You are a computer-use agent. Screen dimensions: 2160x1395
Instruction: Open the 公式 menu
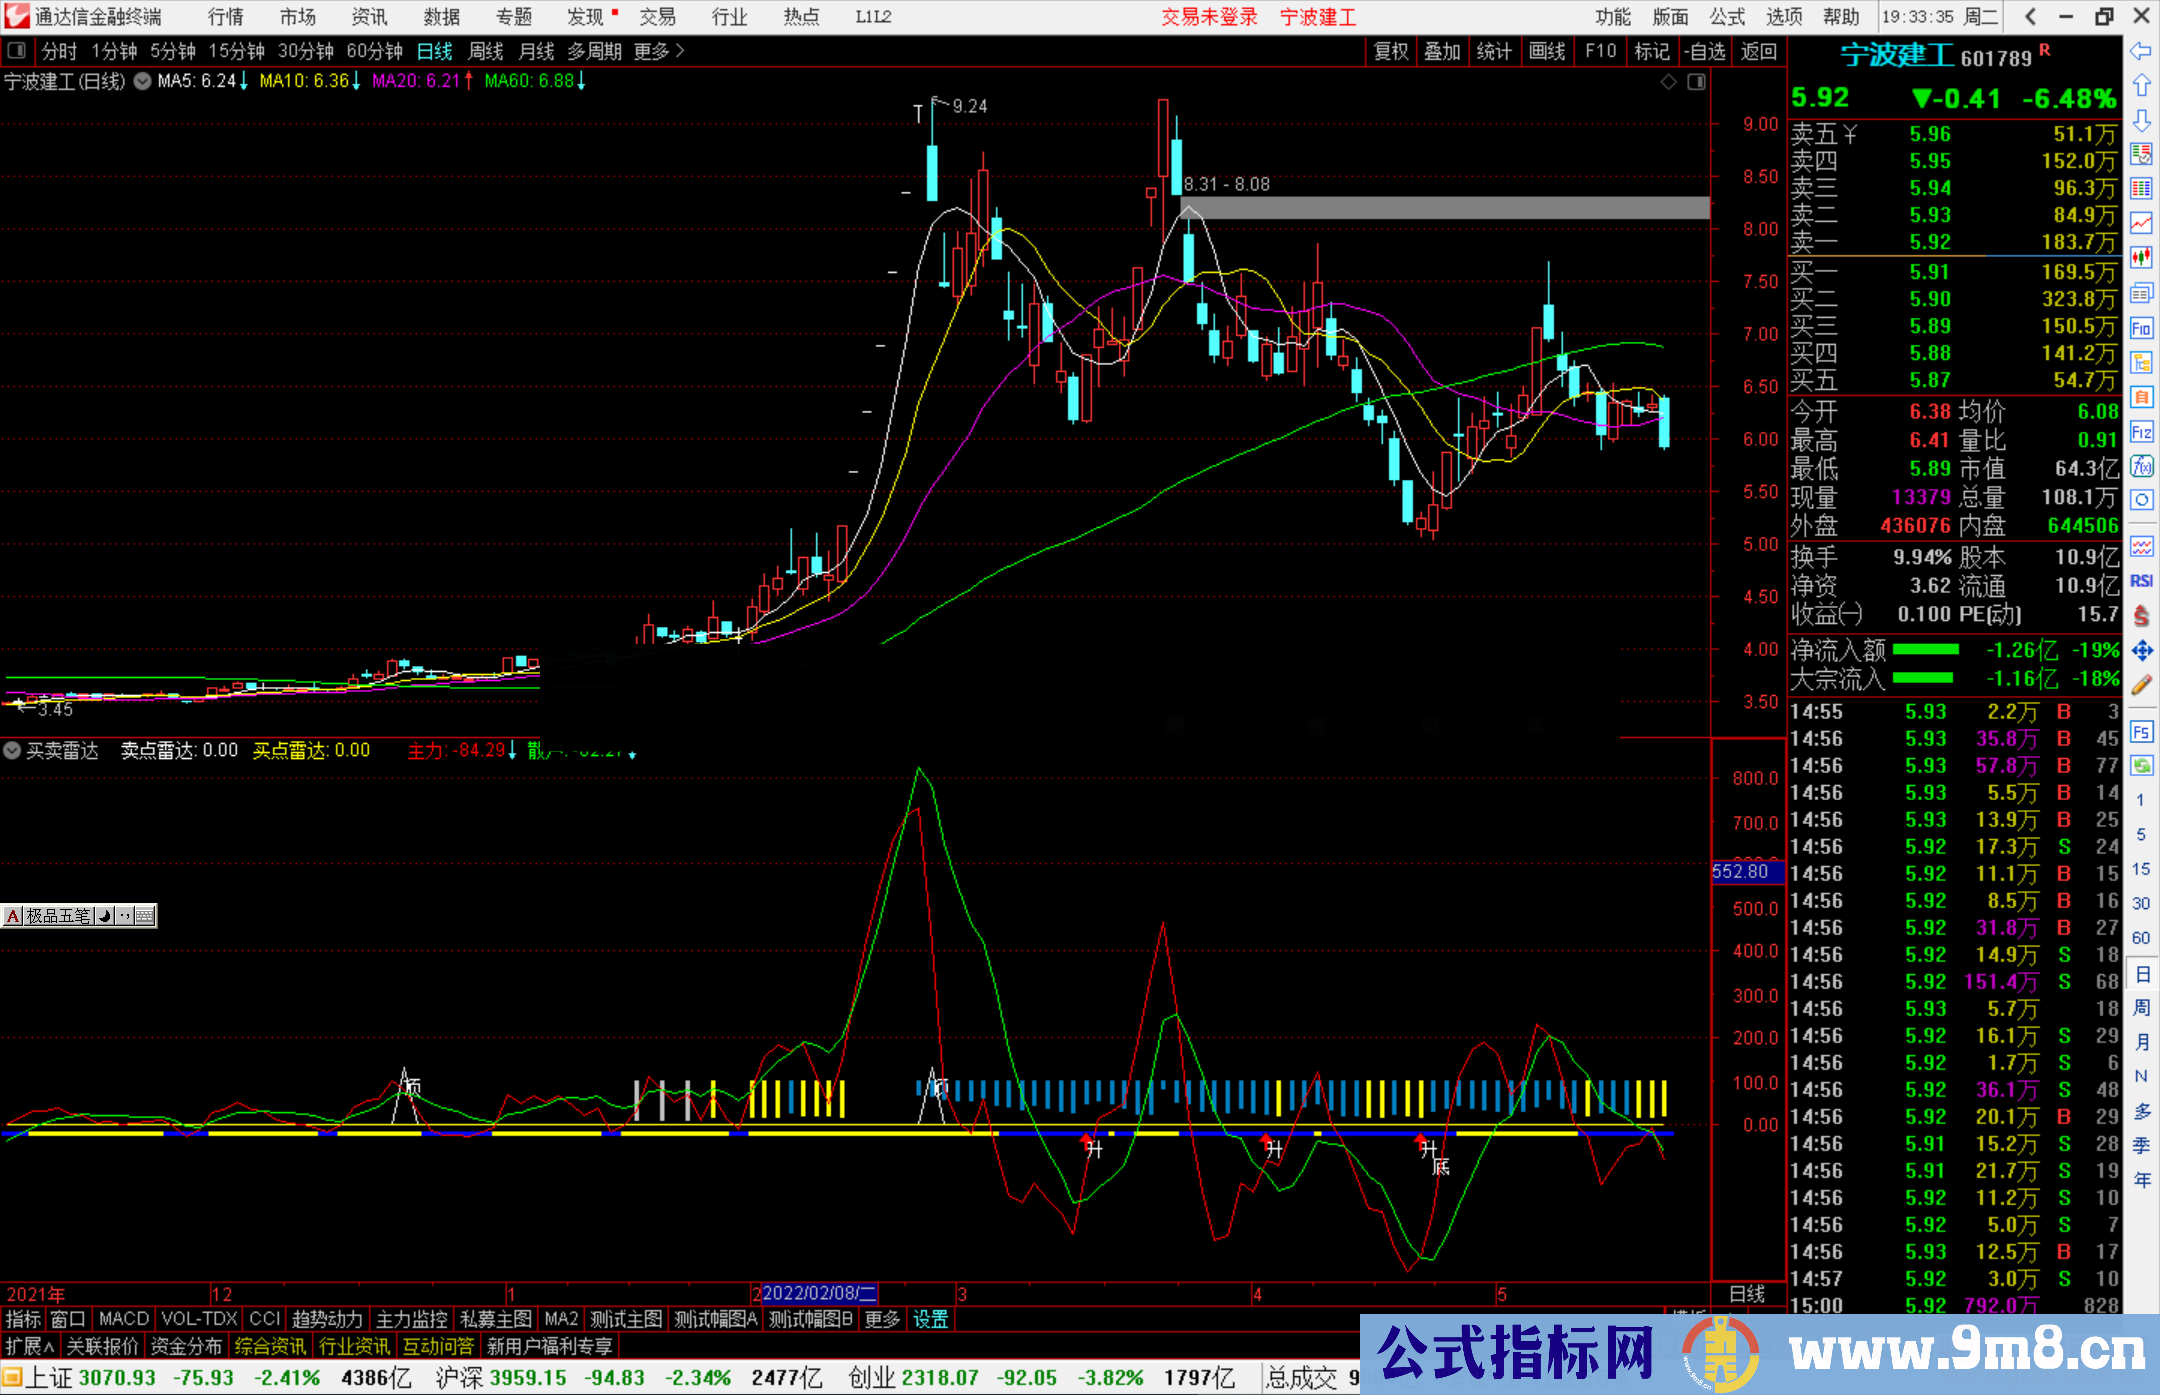tap(1726, 17)
